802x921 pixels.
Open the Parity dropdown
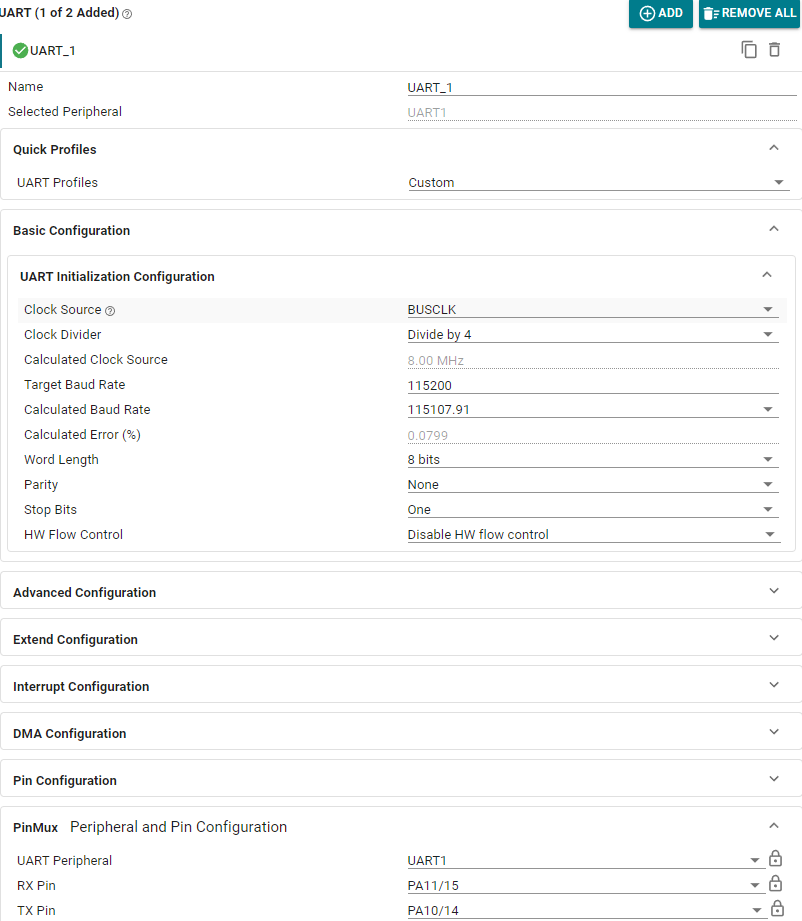(x=591, y=485)
